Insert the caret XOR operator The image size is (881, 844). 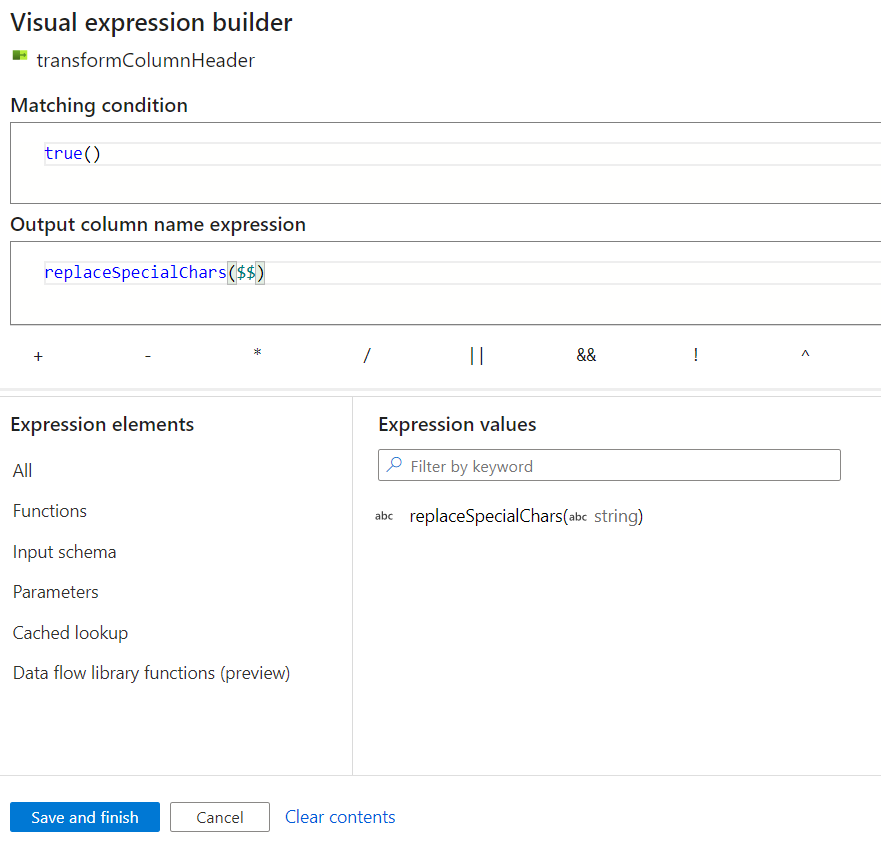[805, 355]
